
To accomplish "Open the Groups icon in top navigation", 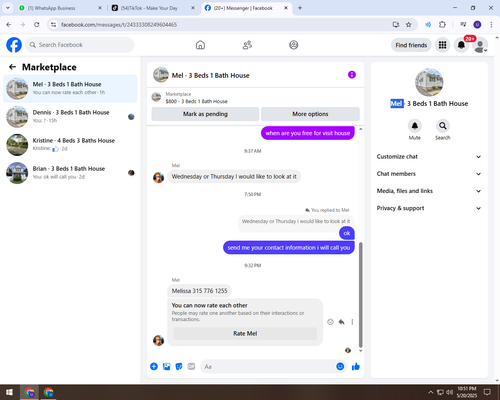I will 294,45.
